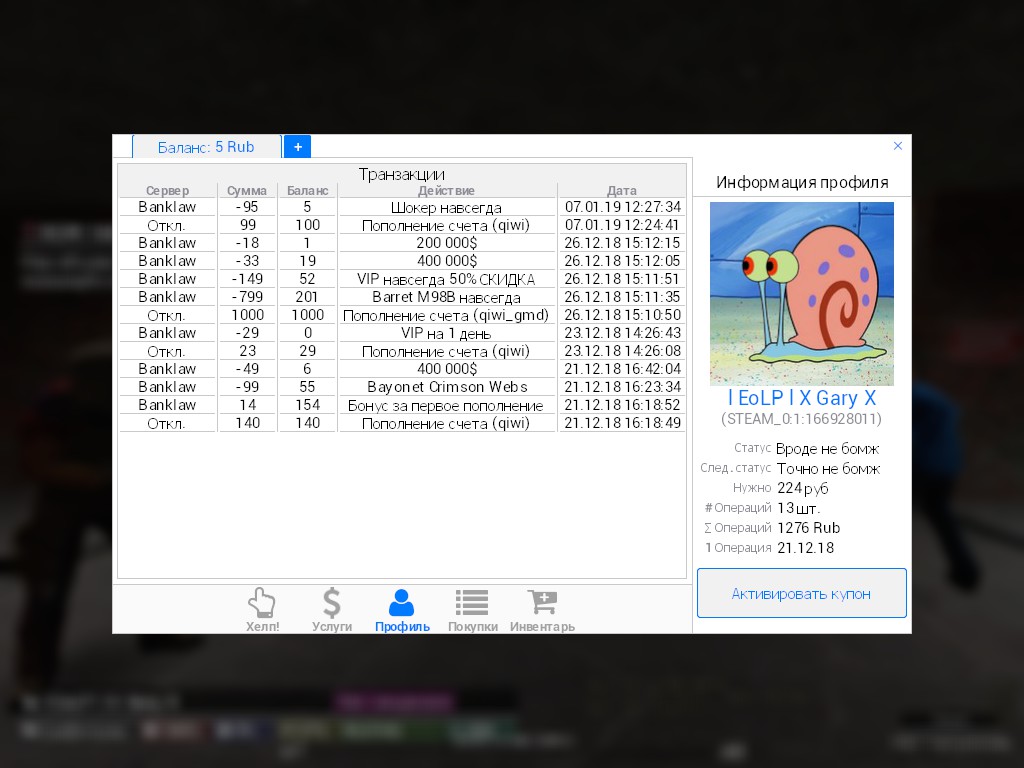The image size is (1024, 768).
Task: Click the Gary snail profile avatar
Action: point(801,293)
